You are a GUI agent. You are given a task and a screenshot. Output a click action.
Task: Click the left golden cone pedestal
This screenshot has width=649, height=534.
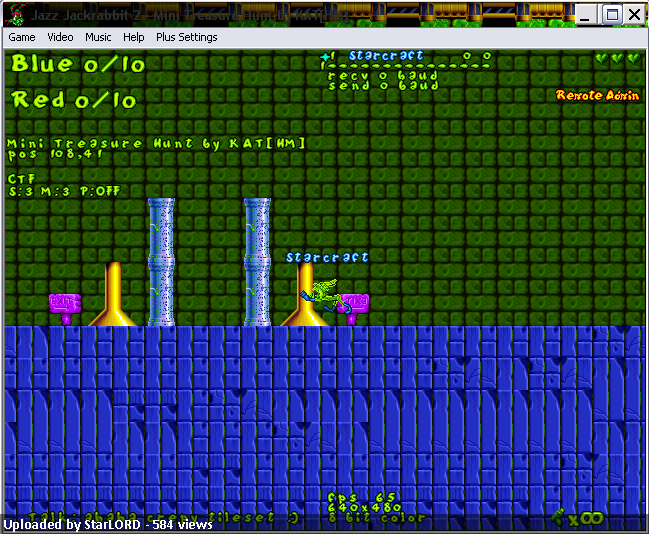click(113, 294)
